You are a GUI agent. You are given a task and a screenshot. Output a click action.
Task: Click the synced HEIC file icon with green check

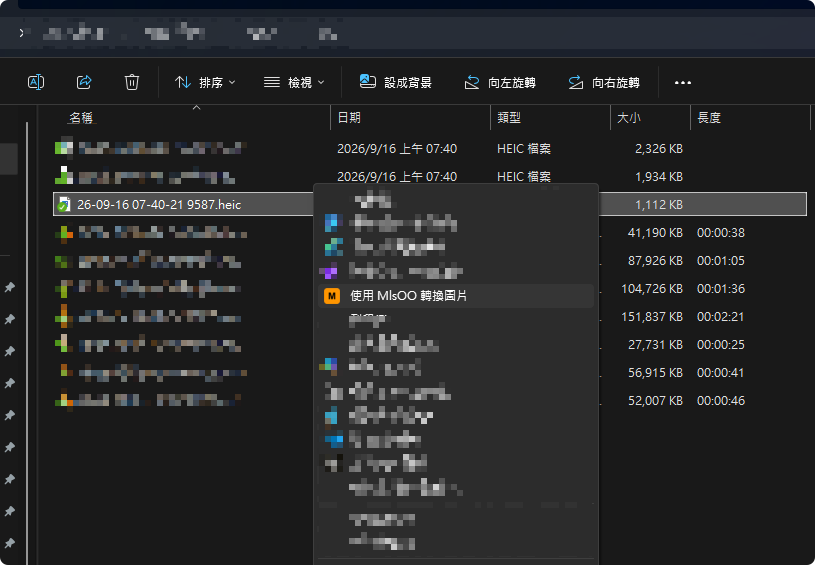click(x=63, y=204)
